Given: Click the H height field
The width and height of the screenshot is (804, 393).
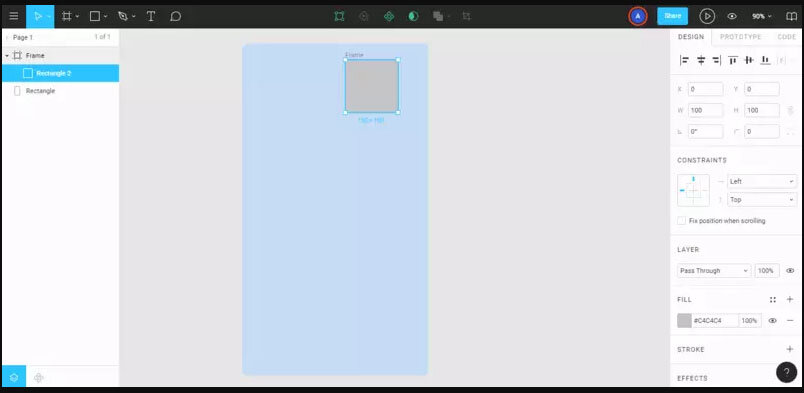Looking at the screenshot, I should (x=761, y=110).
